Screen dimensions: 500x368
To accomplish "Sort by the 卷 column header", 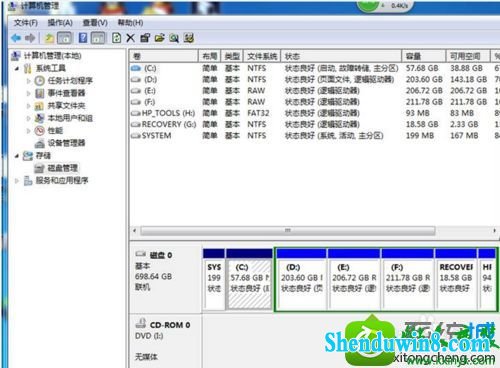I will (164, 56).
